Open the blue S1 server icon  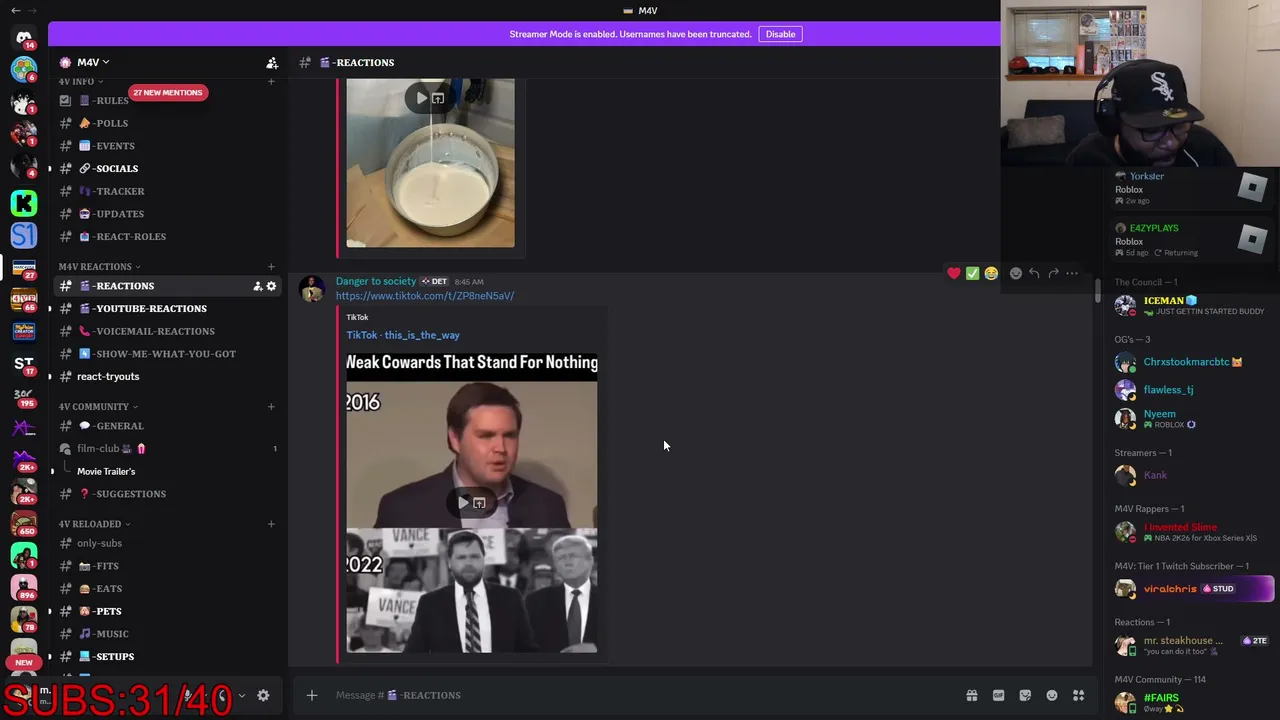(24, 235)
